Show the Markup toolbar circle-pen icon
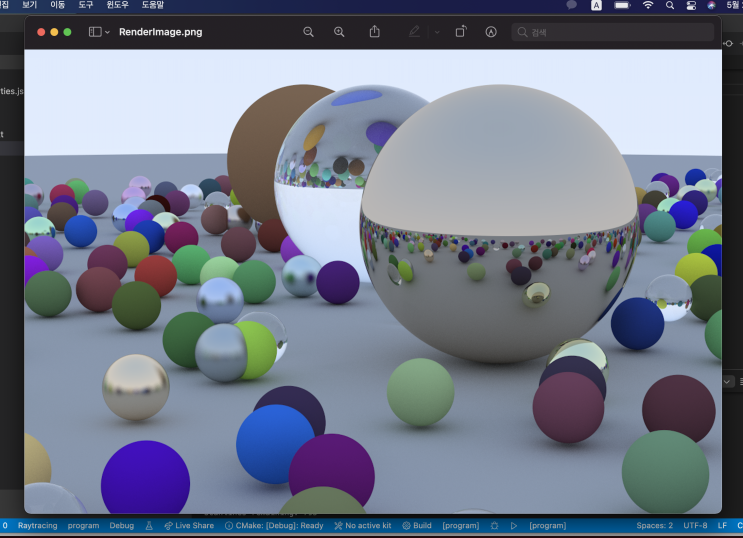 [491, 32]
